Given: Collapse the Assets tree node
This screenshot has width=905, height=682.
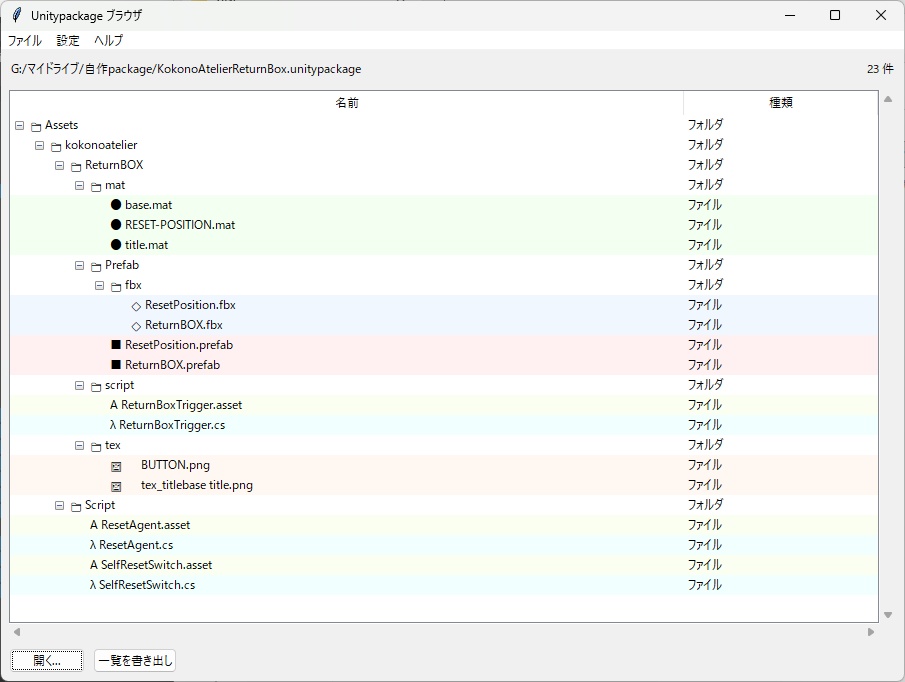Looking at the screenshot, I should [19, 125].
